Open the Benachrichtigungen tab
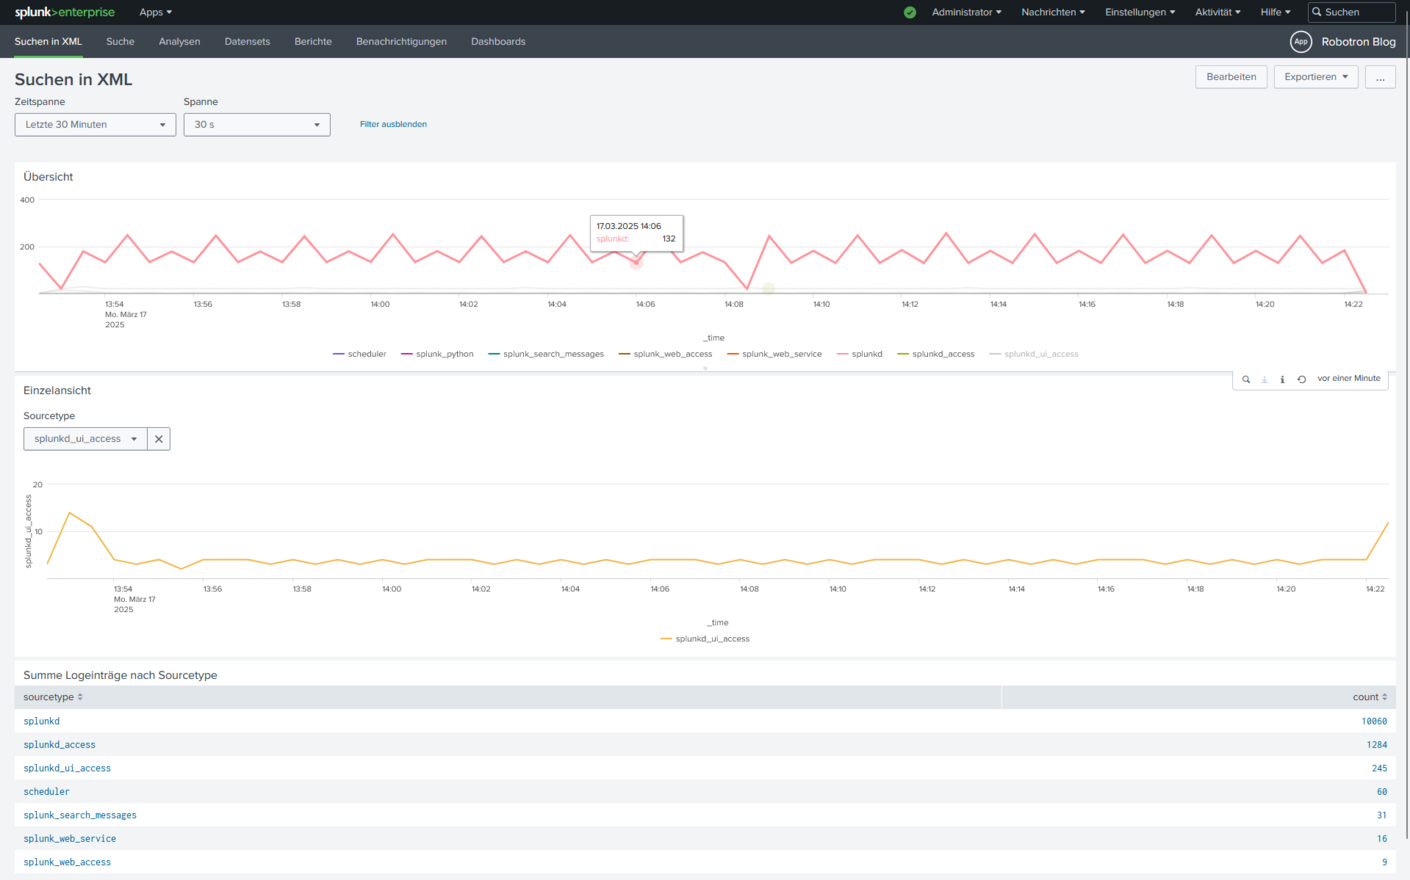The width and height of the screenshot is (1410, 880). coord(401,41)
